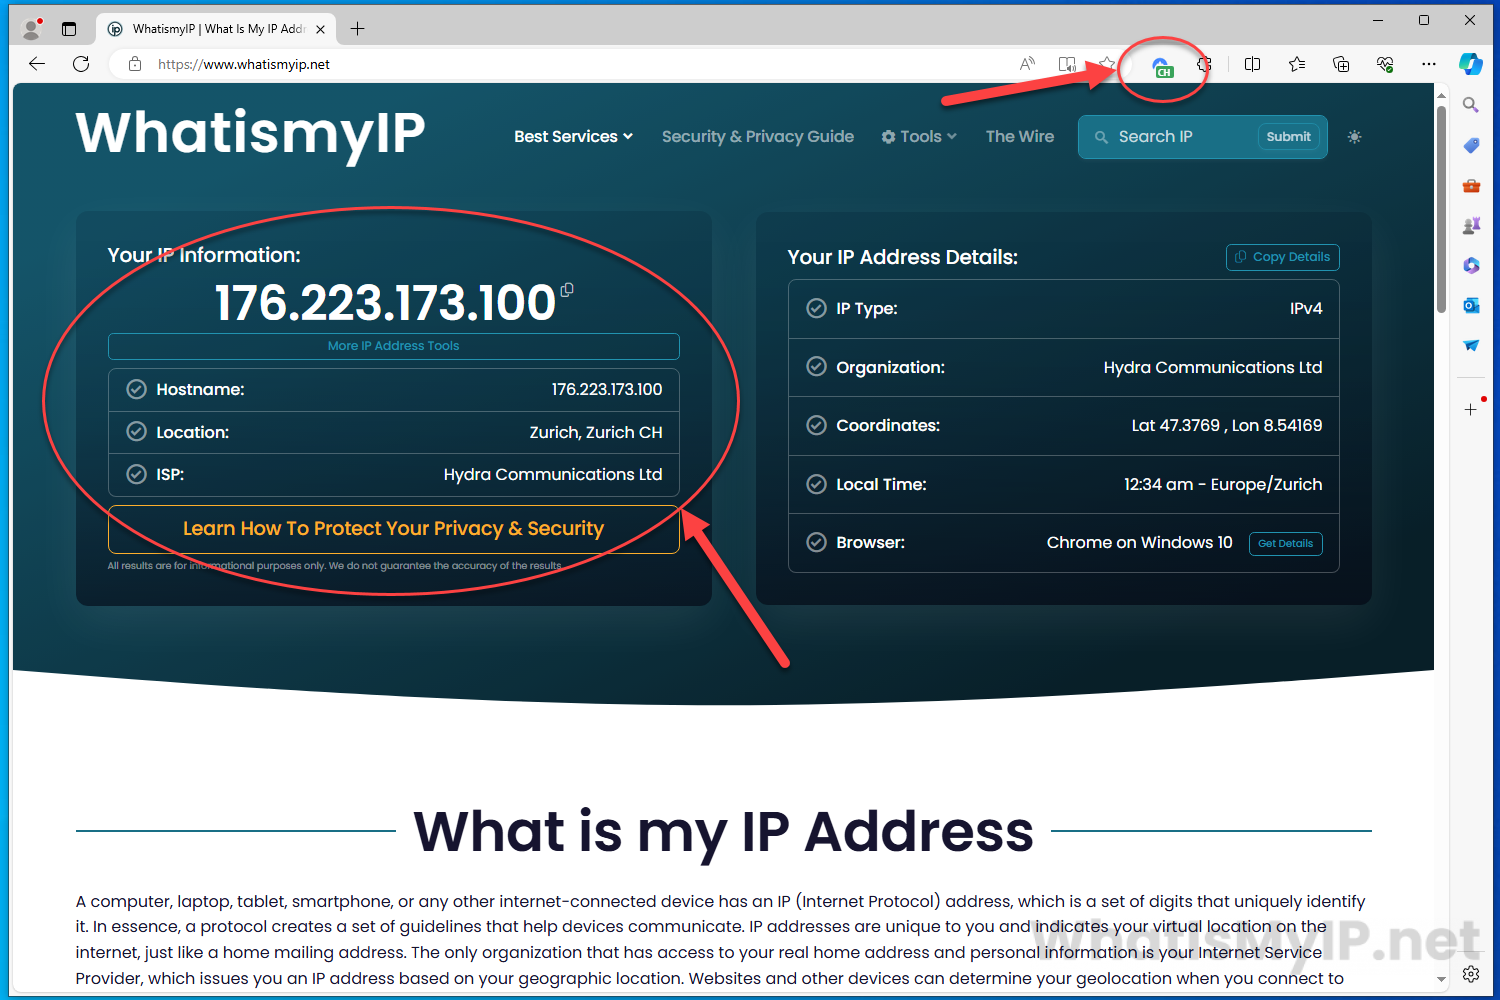This screenshot has width=1500, height=1000.
Task: Open the Extensions puzzle icon
Action: (1205, 64)
